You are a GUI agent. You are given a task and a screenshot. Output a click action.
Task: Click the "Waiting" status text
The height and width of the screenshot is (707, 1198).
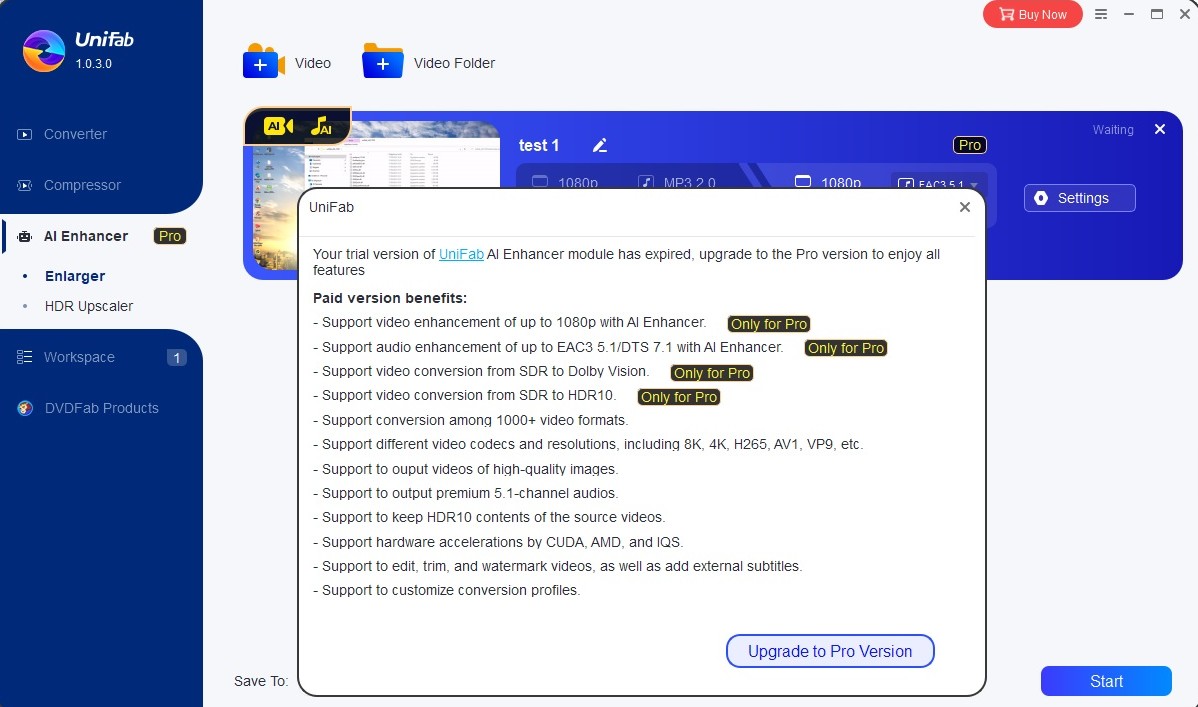tap(1112, 130)
